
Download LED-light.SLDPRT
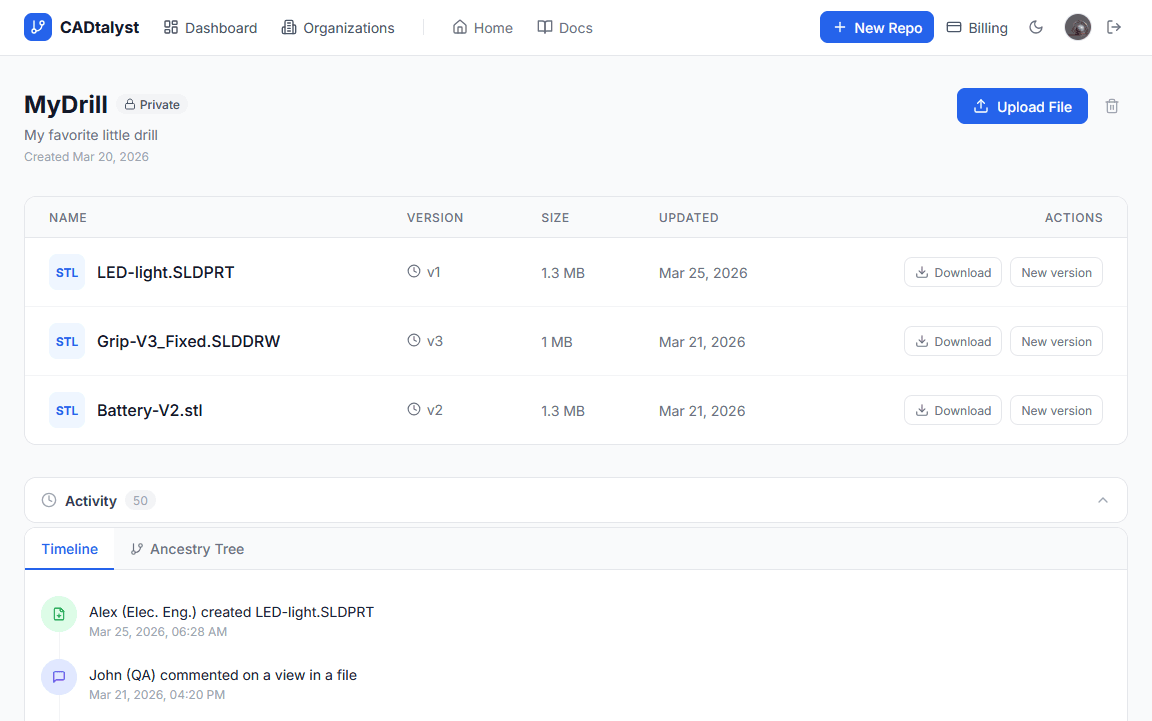(952, 272)
